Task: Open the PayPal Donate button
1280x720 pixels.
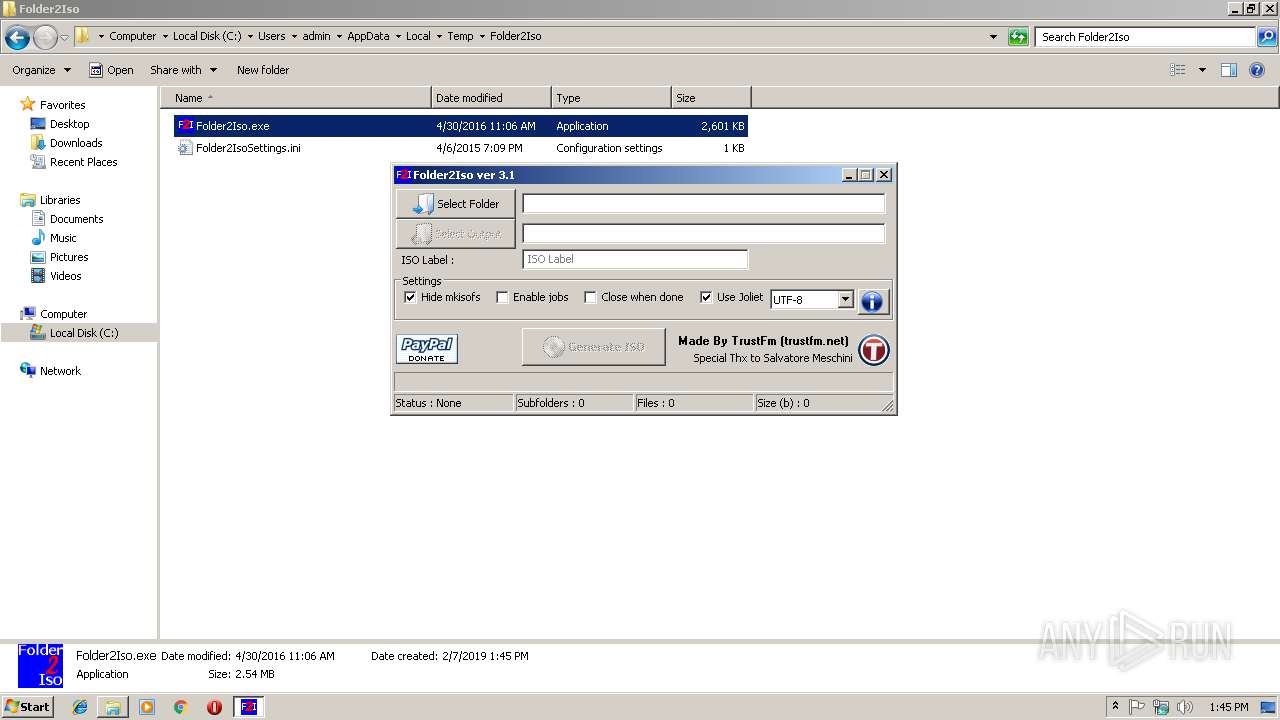Action: (x=427, y=349)
